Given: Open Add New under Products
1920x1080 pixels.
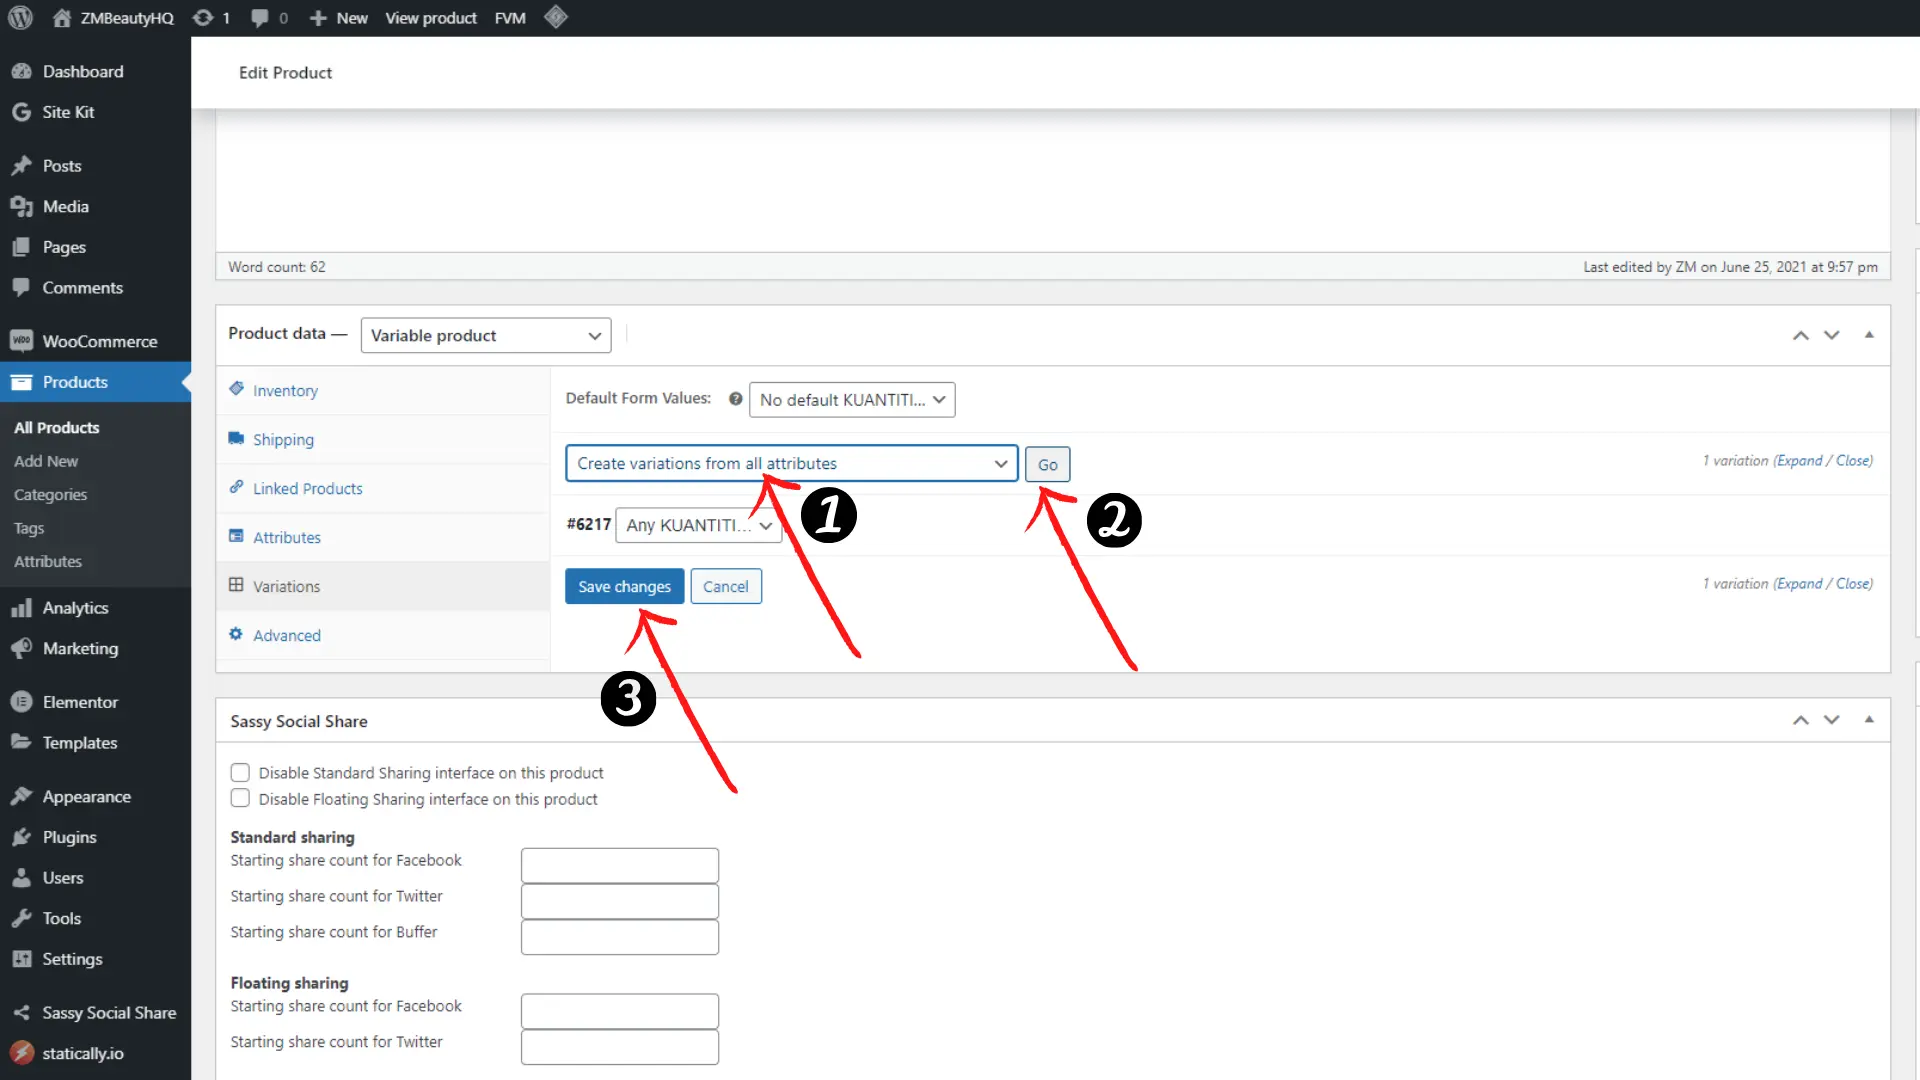Looking at the screenshot, I should [46, 461].
